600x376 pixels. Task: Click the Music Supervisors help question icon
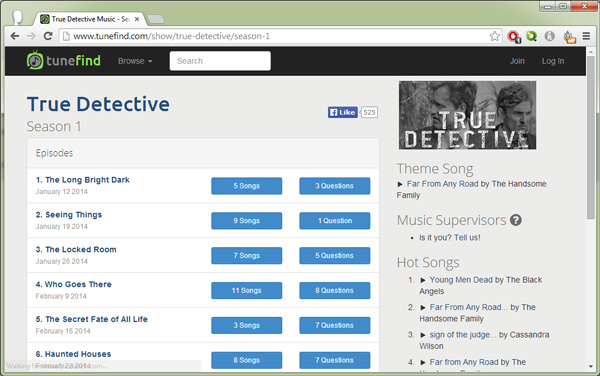(x=516, y=220)
